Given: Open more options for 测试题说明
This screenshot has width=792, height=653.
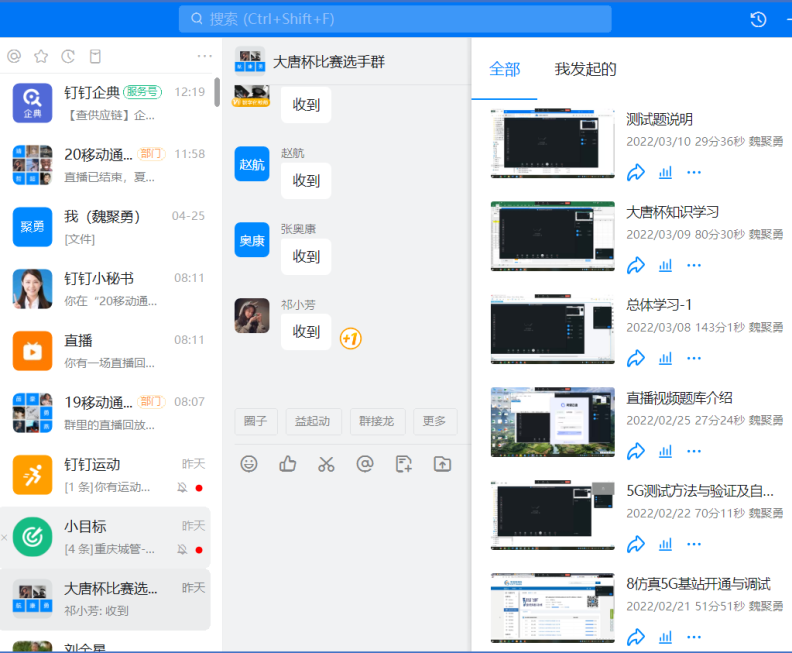Looking at the screenshot, I should click(694, 173).
